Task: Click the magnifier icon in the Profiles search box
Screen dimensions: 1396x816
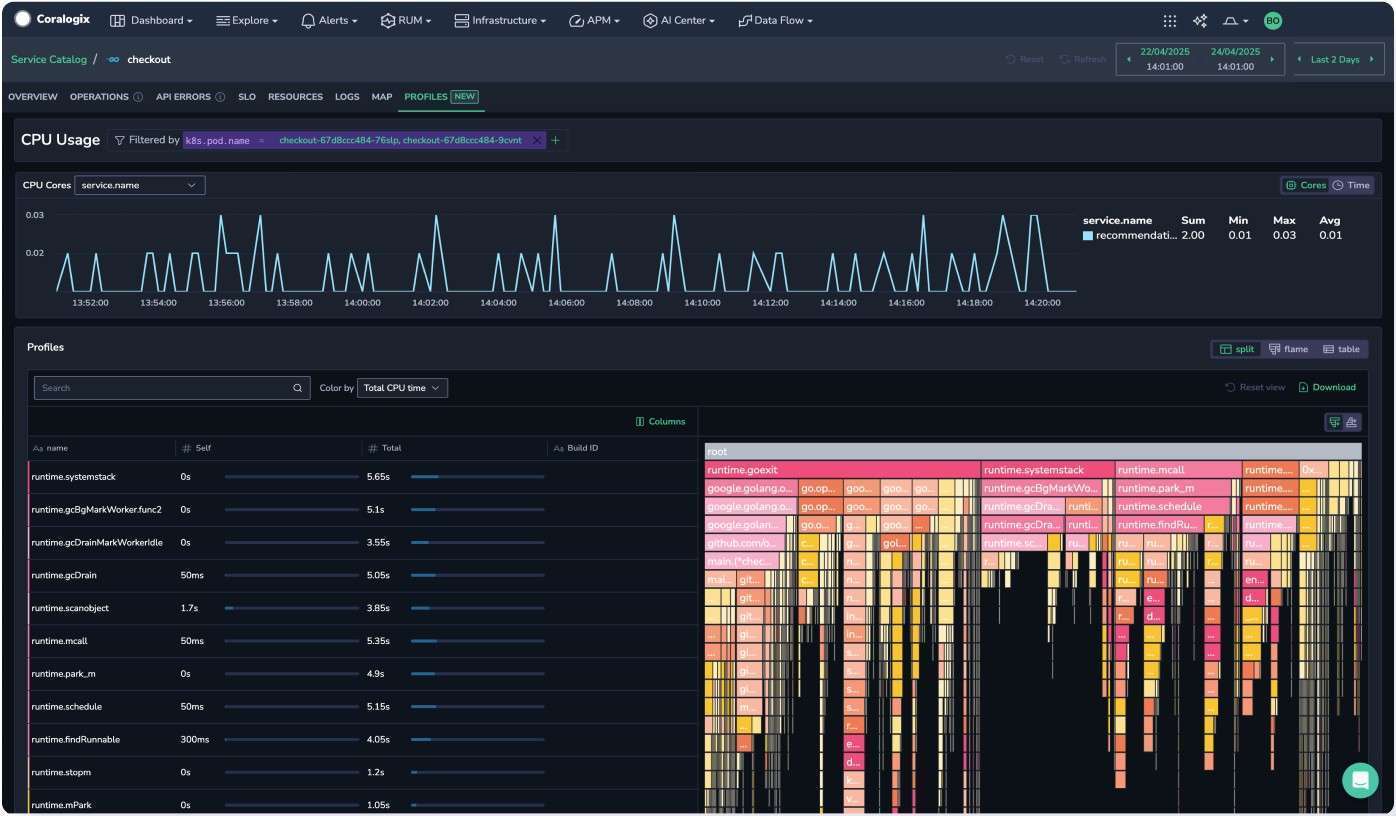Action: (297, 387)
